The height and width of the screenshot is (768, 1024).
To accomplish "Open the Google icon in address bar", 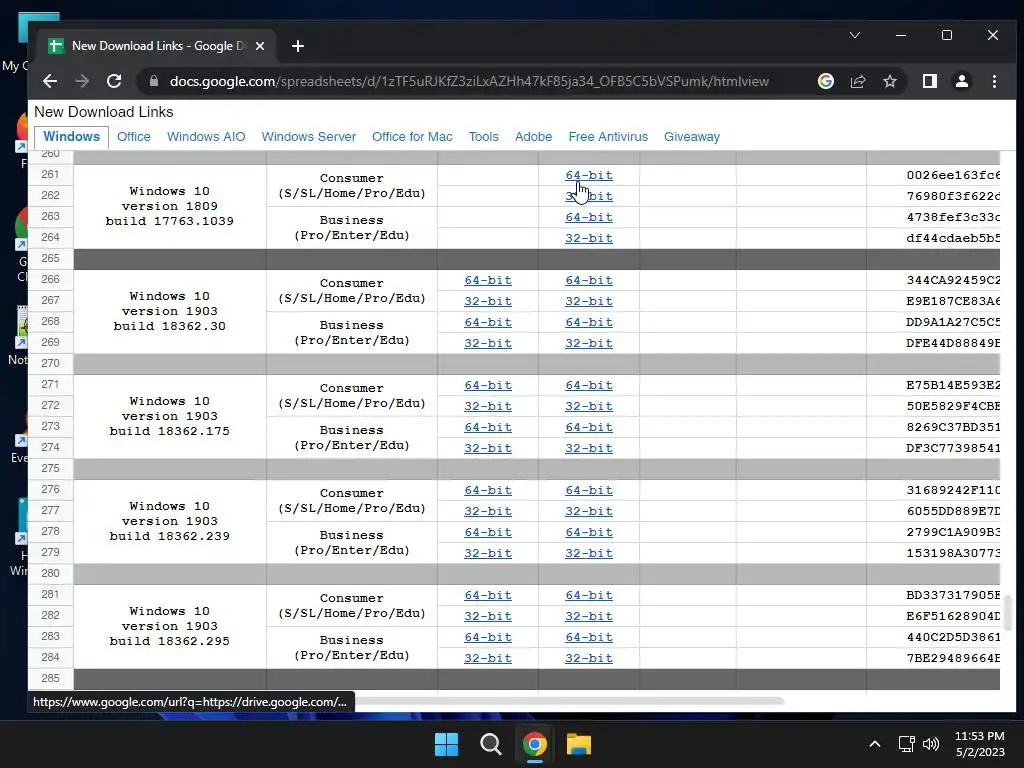I will (x=825, y=81).
